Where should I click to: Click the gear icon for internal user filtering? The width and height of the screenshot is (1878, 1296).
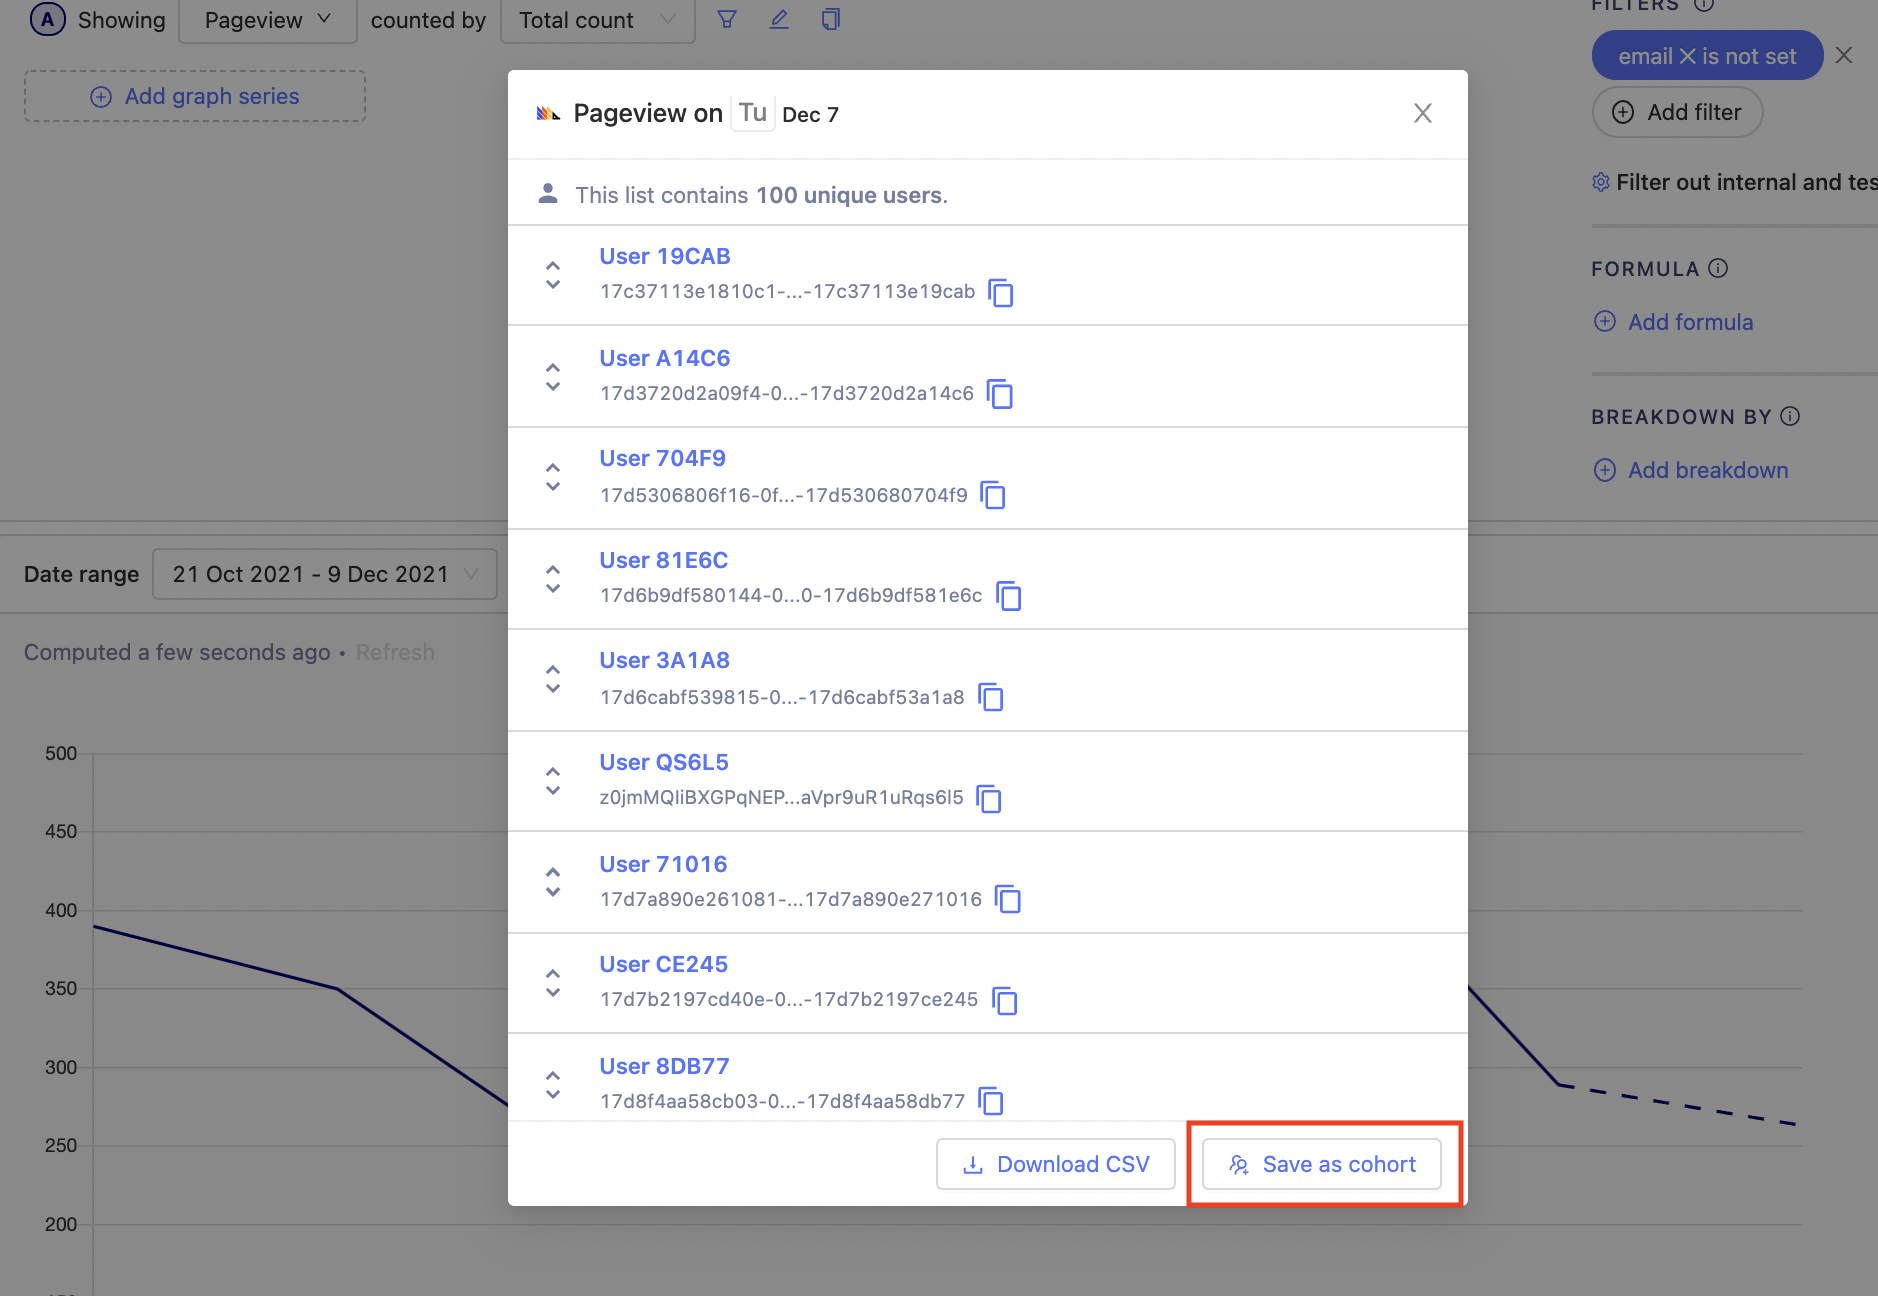coord(1601,182)
